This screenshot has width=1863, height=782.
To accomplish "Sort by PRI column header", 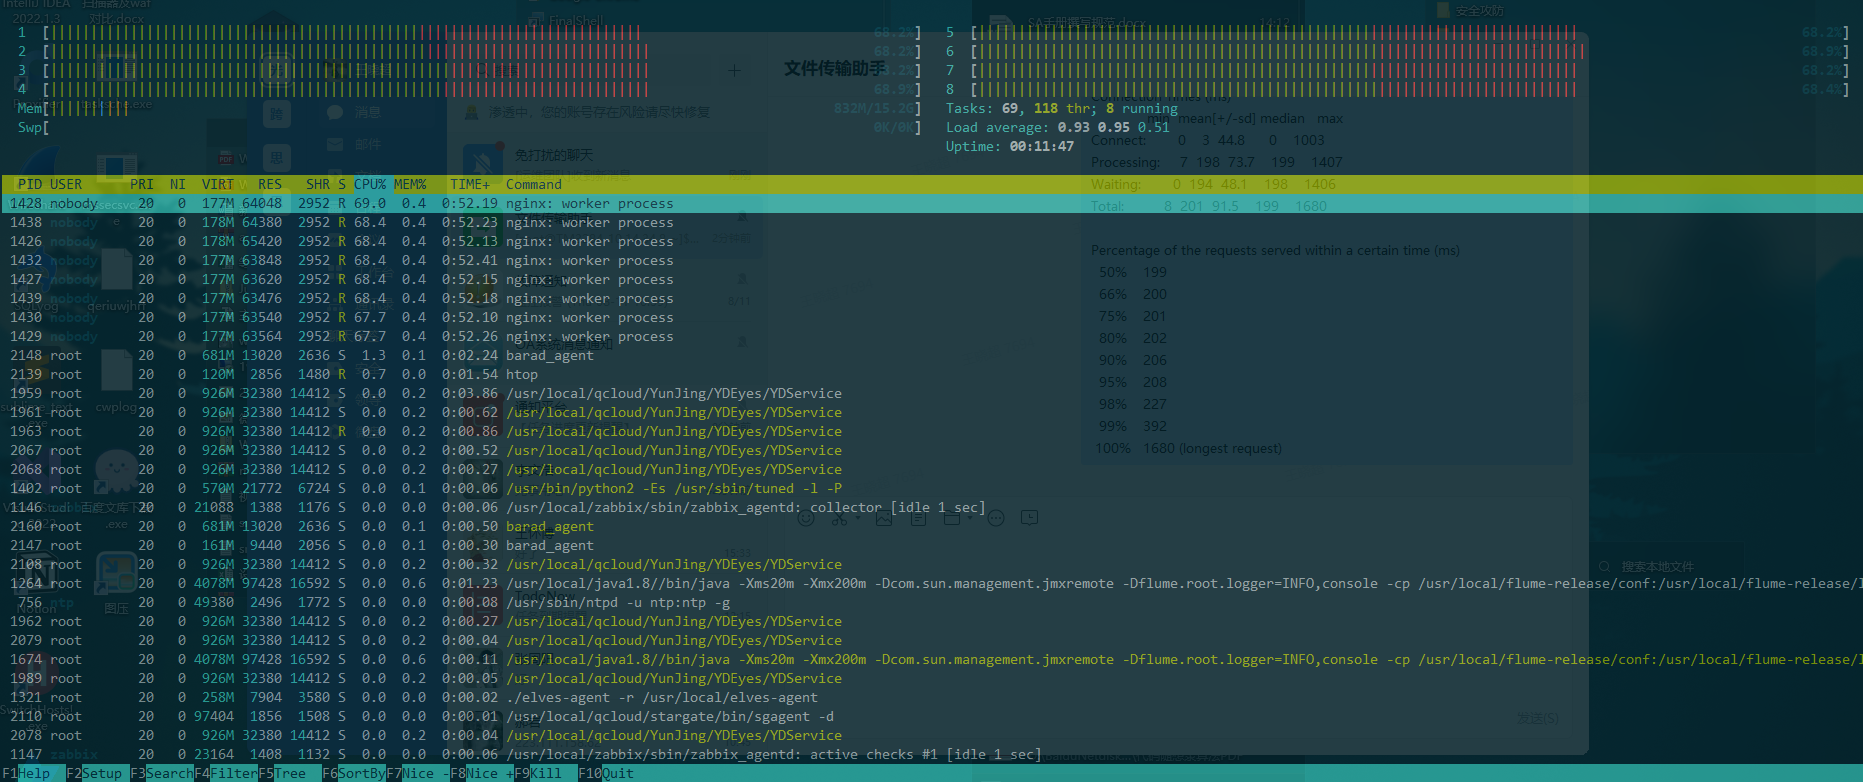I will click(x=142, y=184).
